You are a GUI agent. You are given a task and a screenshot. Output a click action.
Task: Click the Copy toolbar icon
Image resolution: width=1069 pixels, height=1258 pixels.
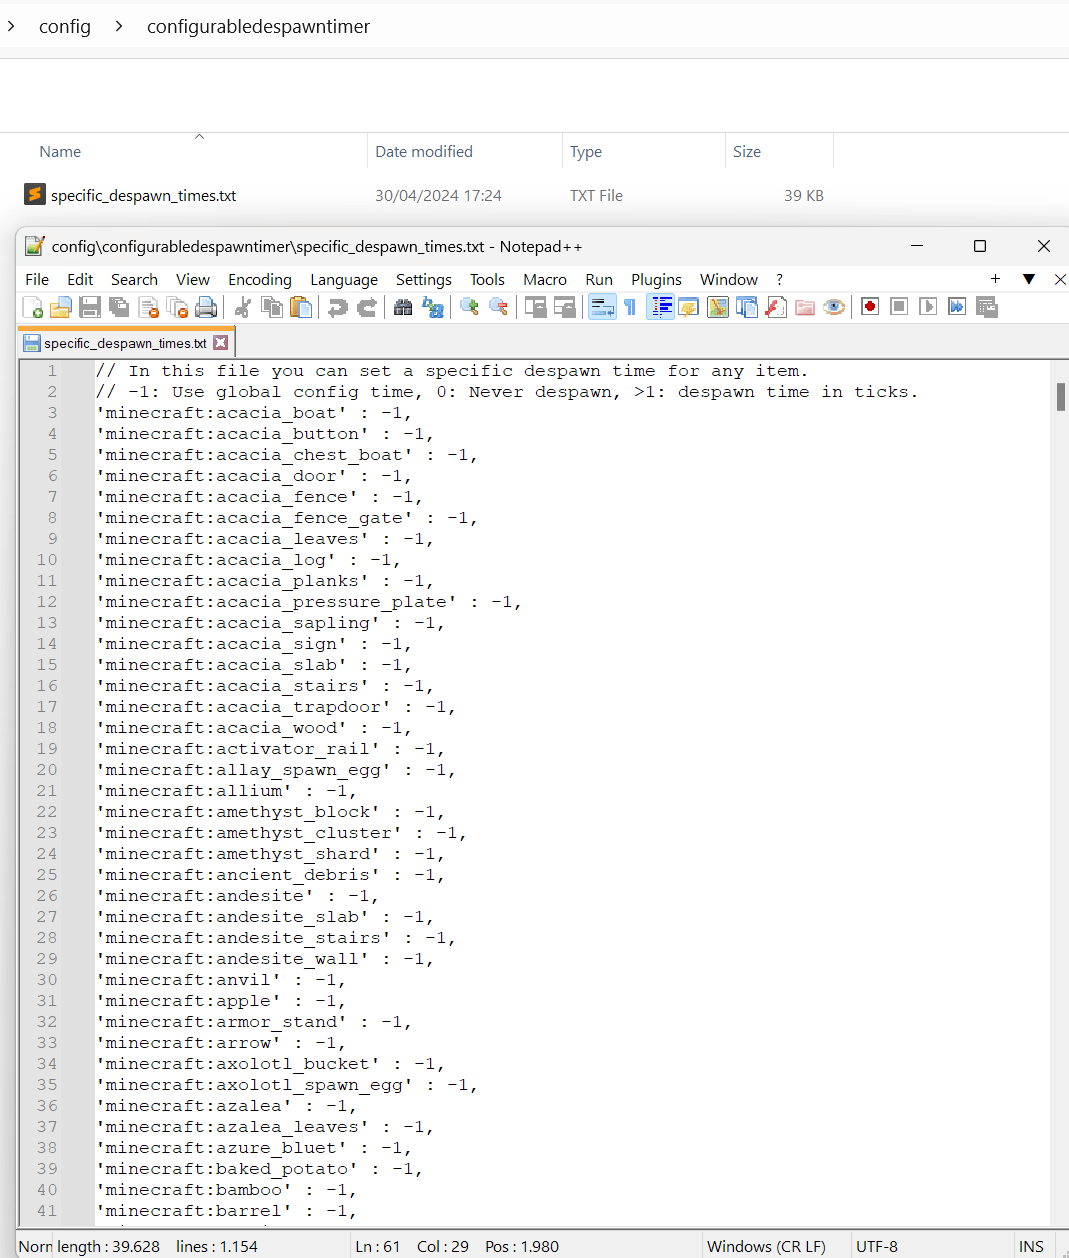click(x=271, y=307)
